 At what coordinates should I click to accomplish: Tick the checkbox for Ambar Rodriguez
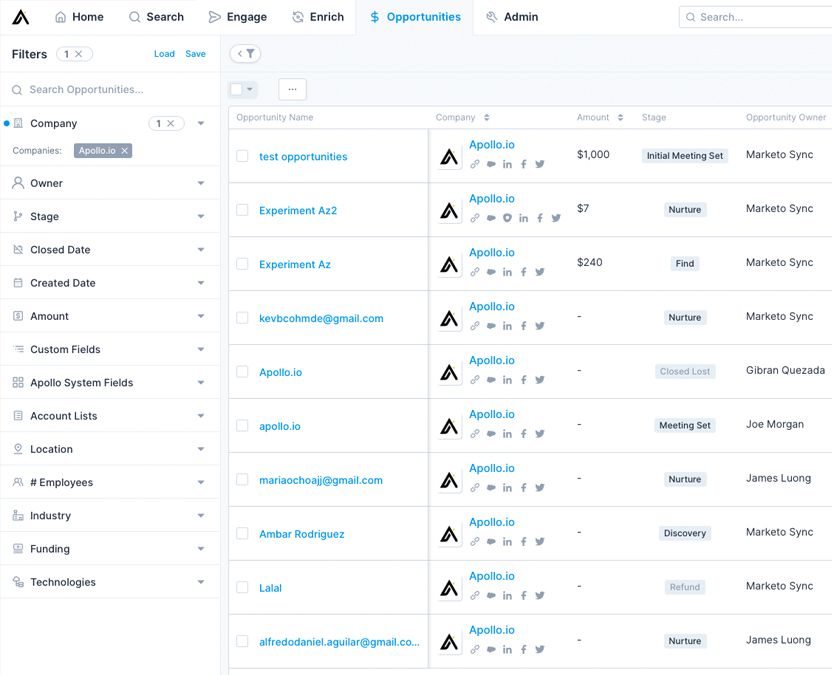tap(242, 534)
